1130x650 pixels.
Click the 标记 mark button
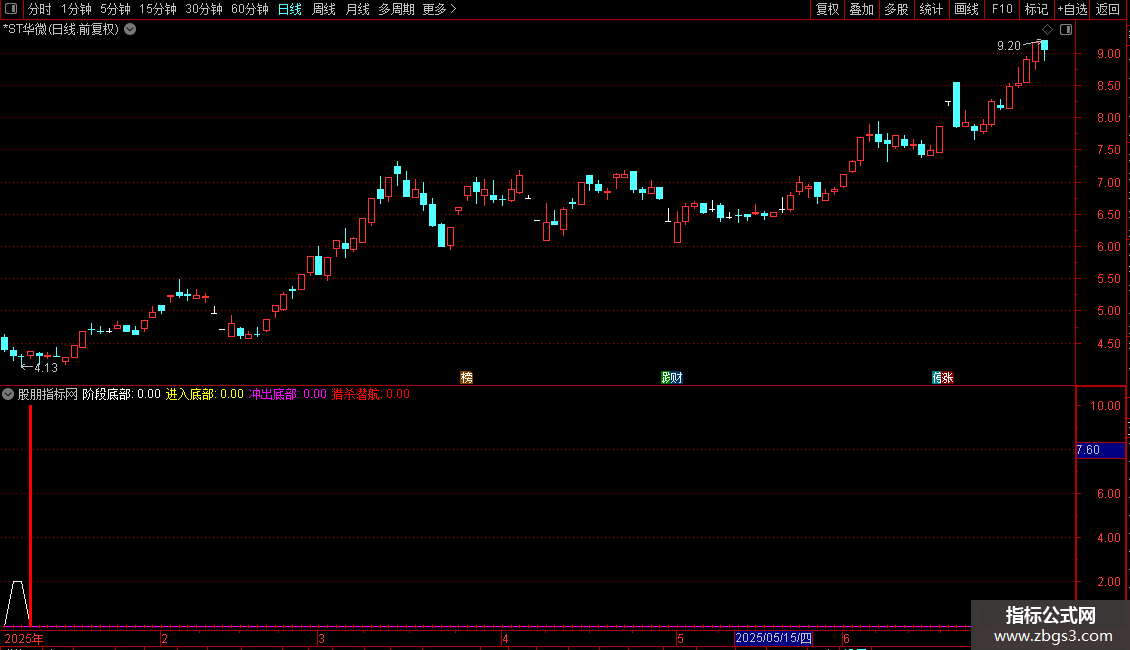click(x=1036, y=9)
